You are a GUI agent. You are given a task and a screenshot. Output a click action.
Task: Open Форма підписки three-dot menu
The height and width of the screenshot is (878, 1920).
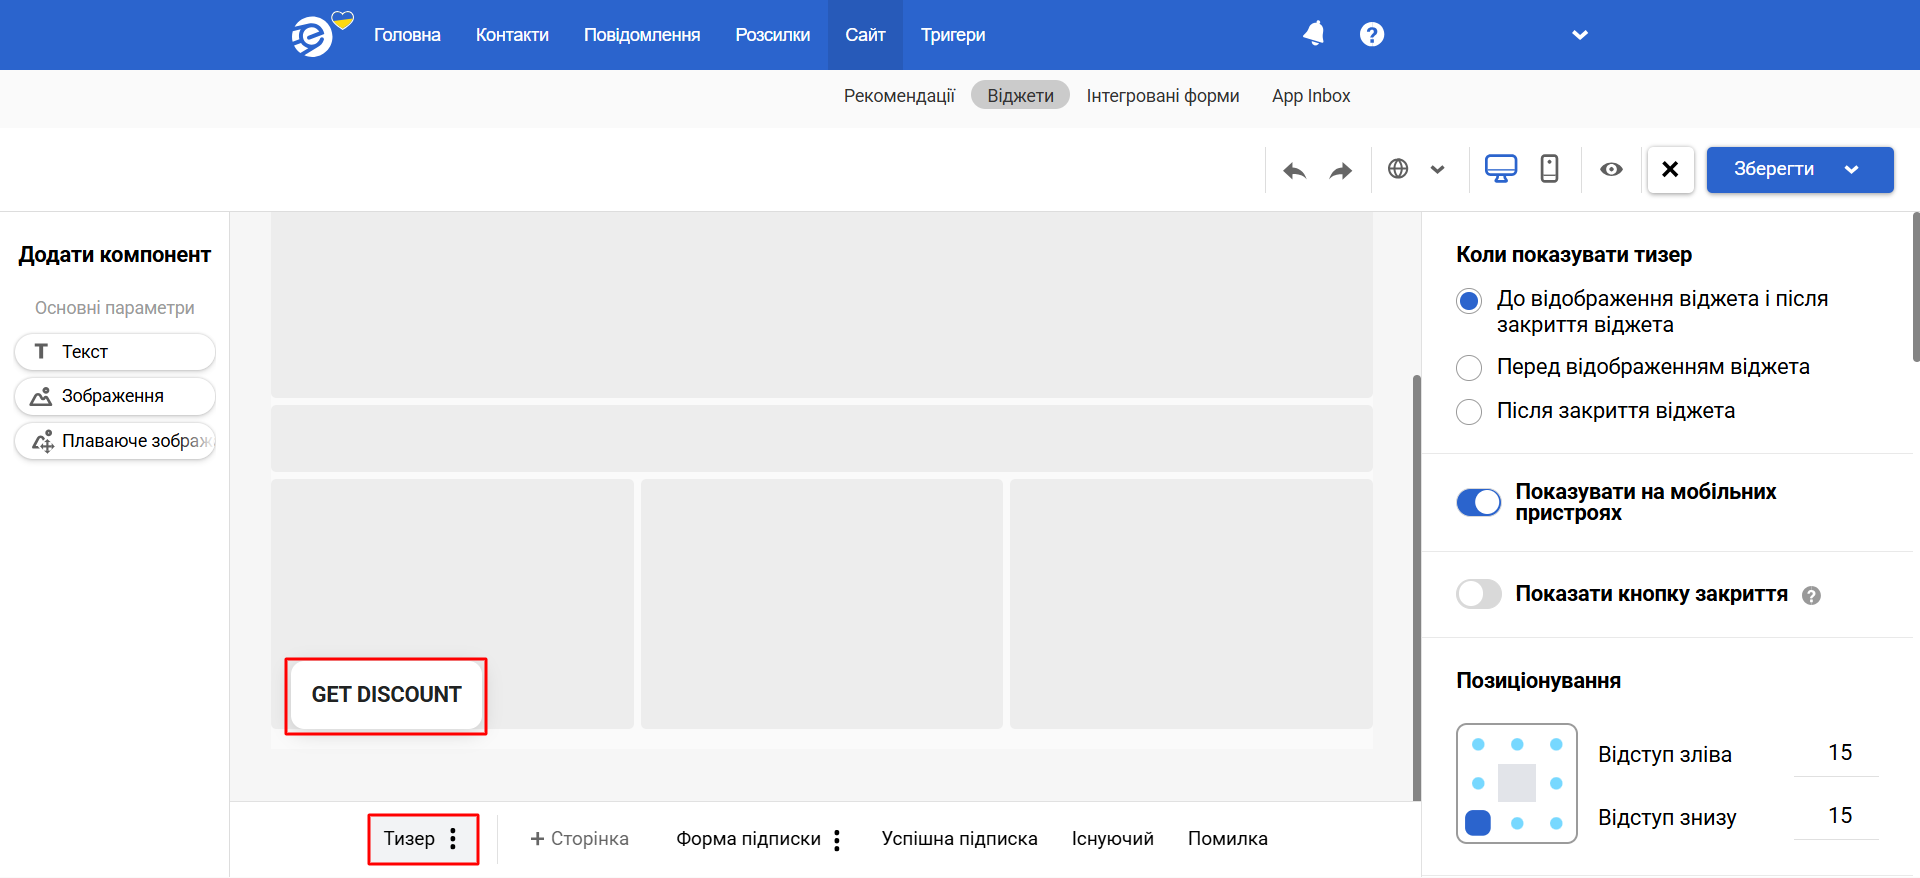pyautogui.click(x=837, y=840)
